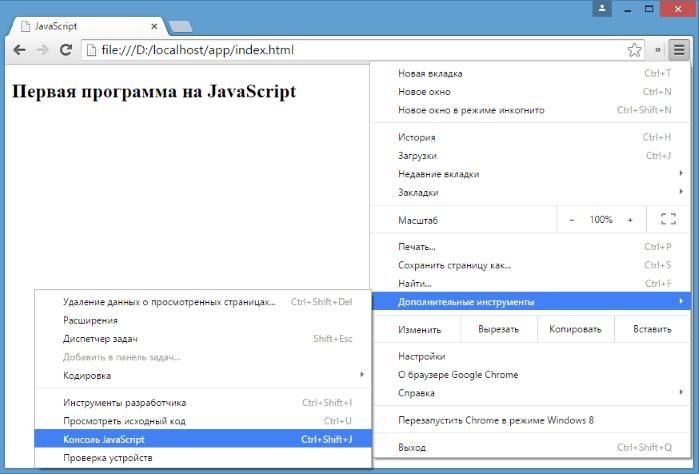Open 'Загрузки' menu entry
Screen dimensions: 699x474
tap(530, 156)
